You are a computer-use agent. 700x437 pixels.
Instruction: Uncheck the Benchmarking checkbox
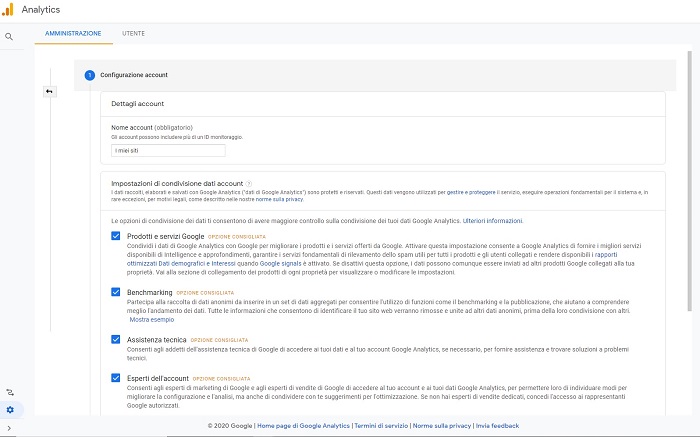tap(116, 292)
